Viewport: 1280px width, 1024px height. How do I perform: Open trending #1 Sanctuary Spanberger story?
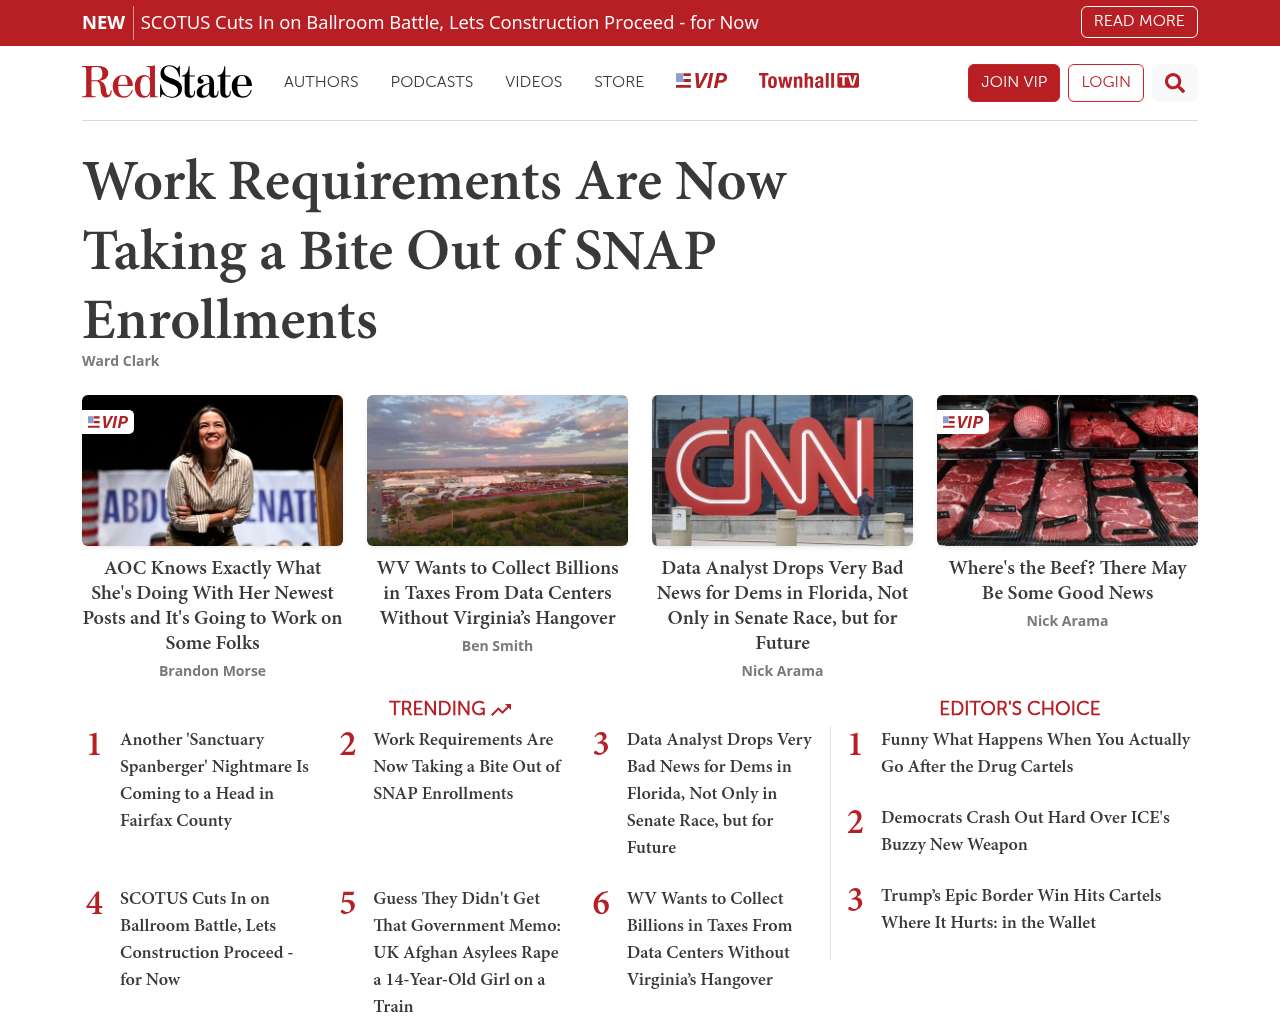point(214,780)
